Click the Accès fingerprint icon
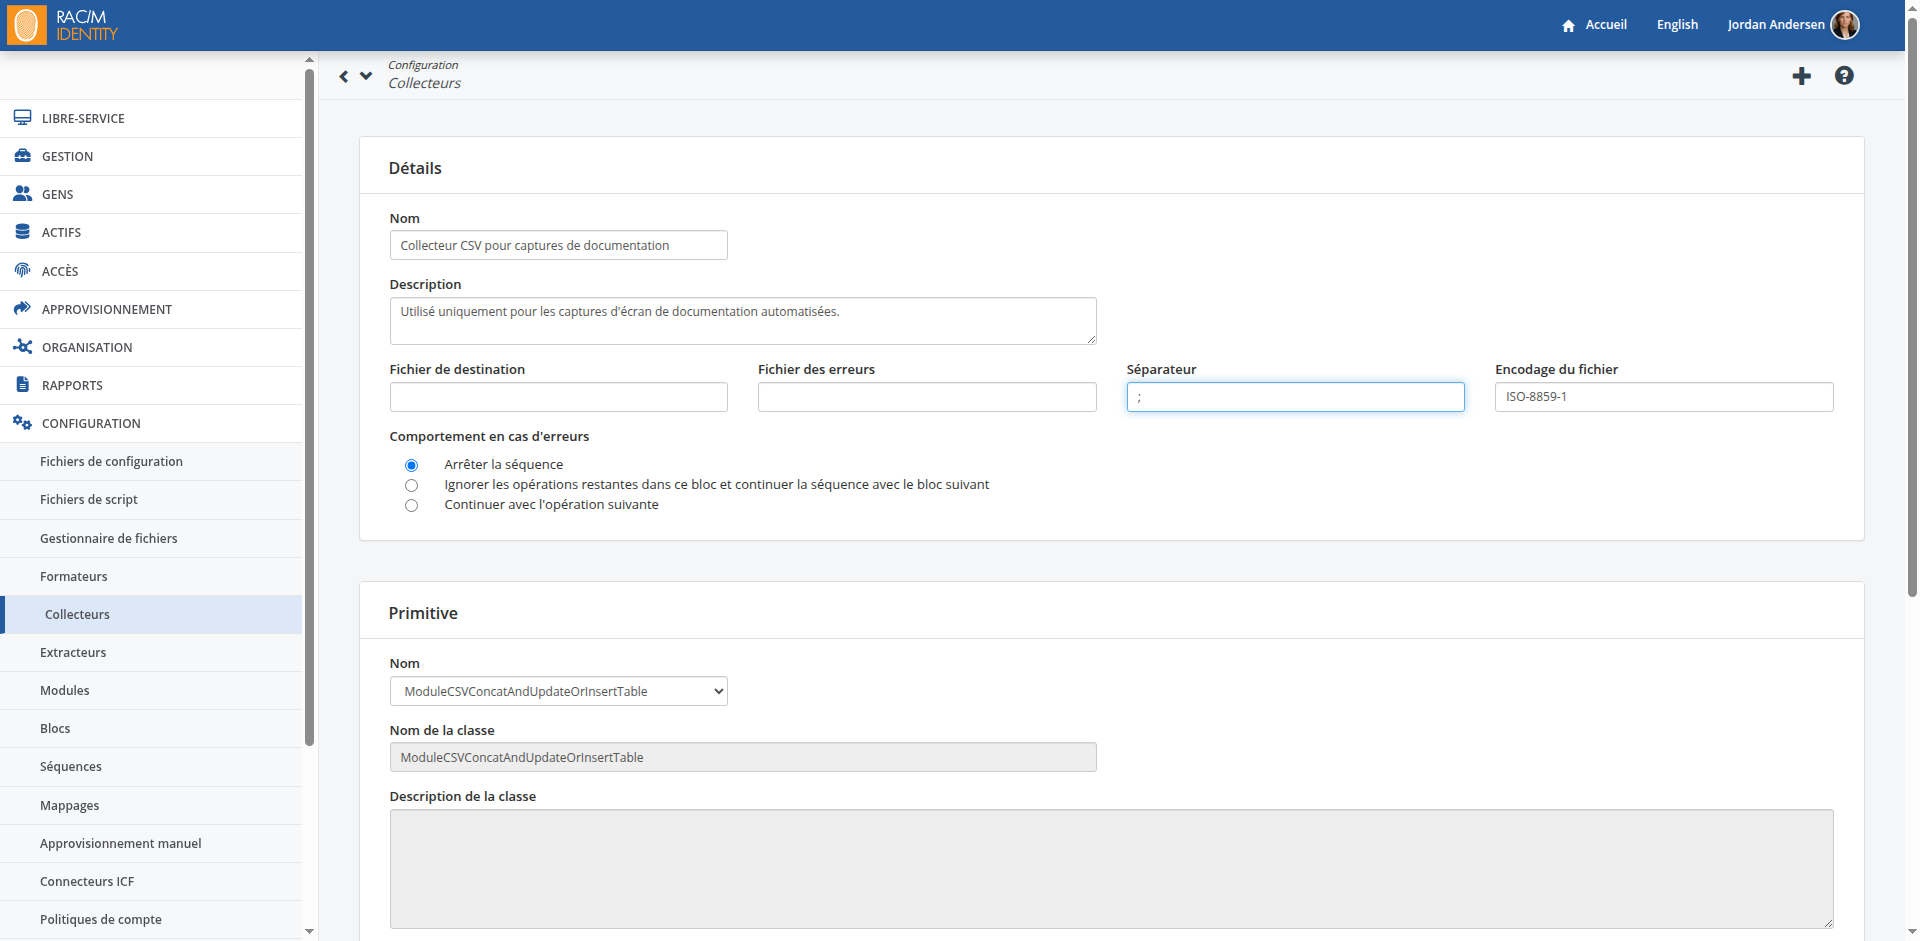This screenshot has height=941, width=1920. tap(22, 270)
